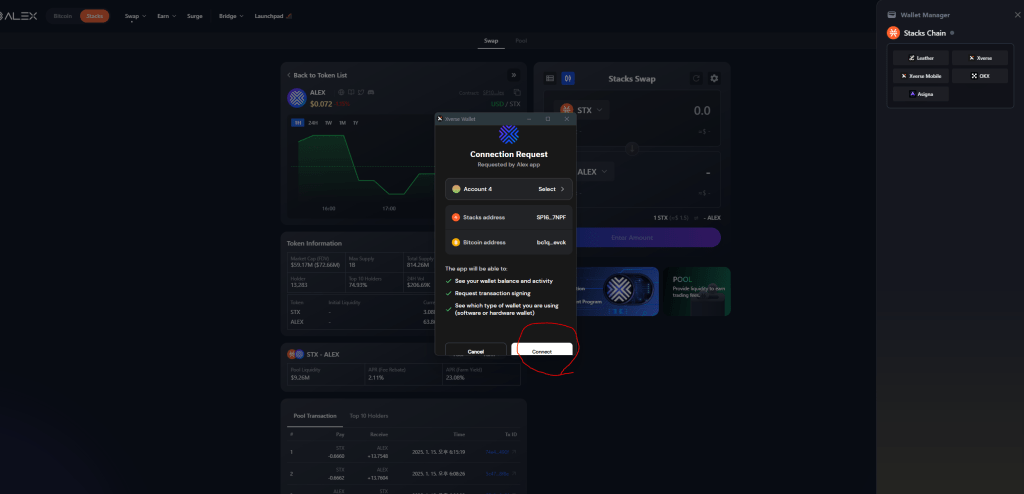Click Cancel in the Connection Request dialog

(x=475, y=351)
